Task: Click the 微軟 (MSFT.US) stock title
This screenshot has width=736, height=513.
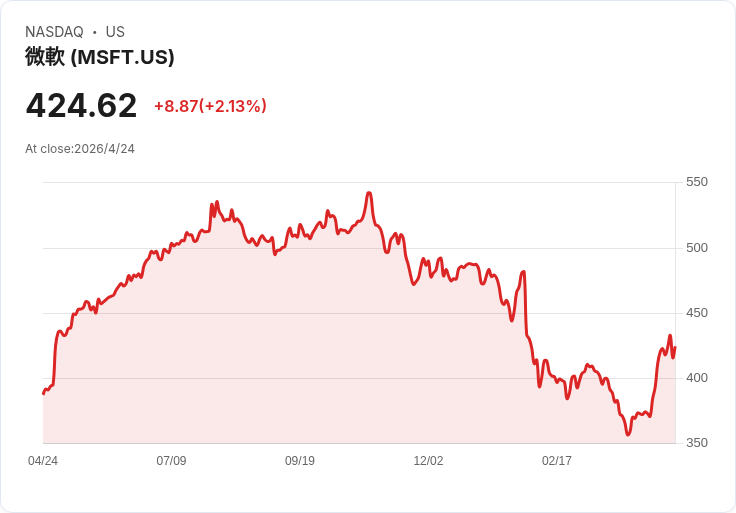Action: (100, 57)
